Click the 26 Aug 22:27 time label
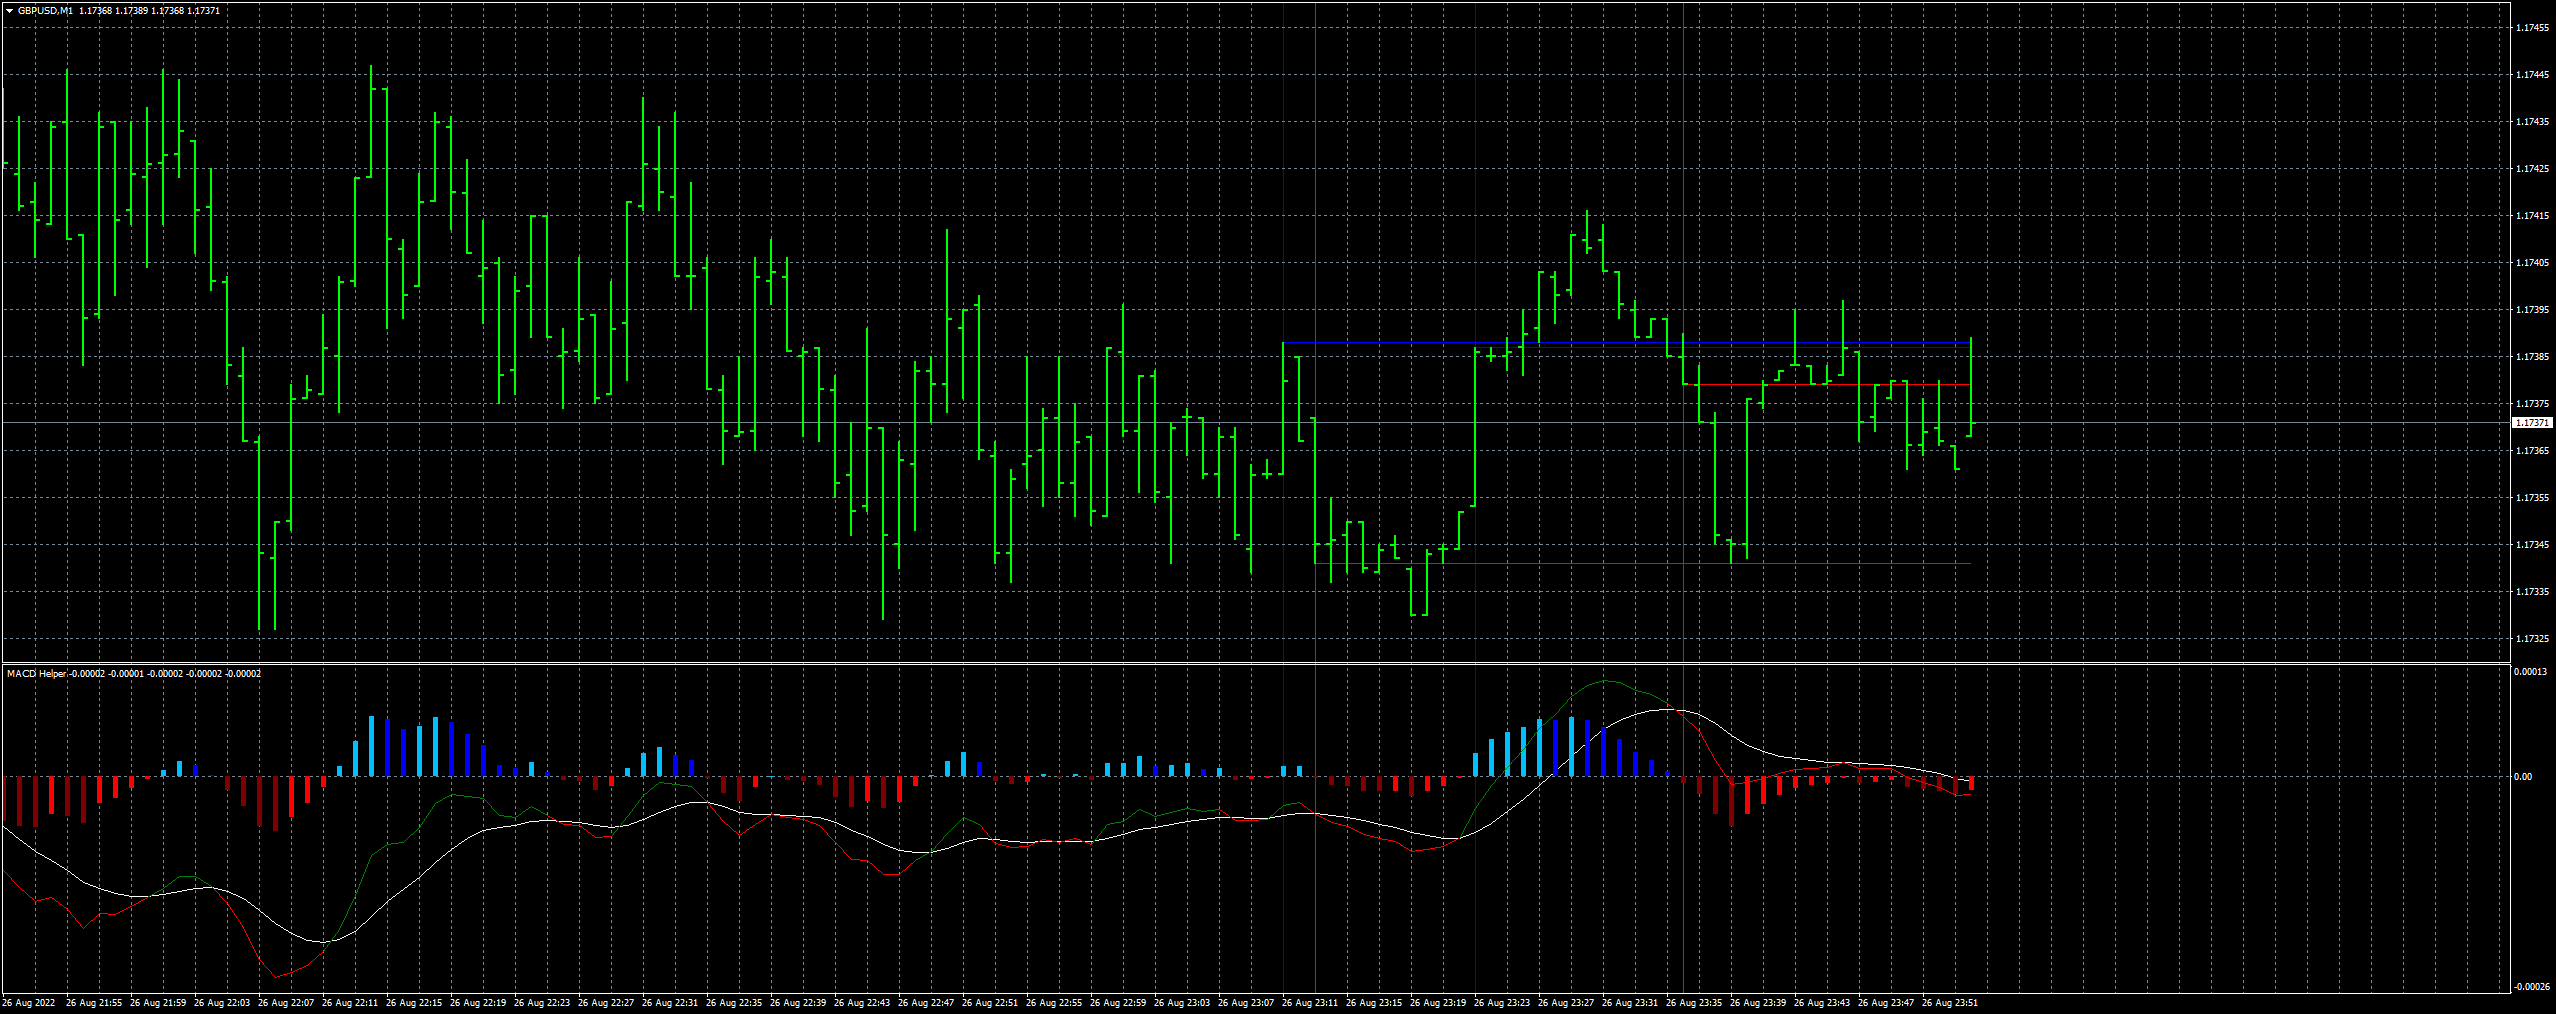The width and height of the screenshot is (2556, 1014). [606, 1003]
